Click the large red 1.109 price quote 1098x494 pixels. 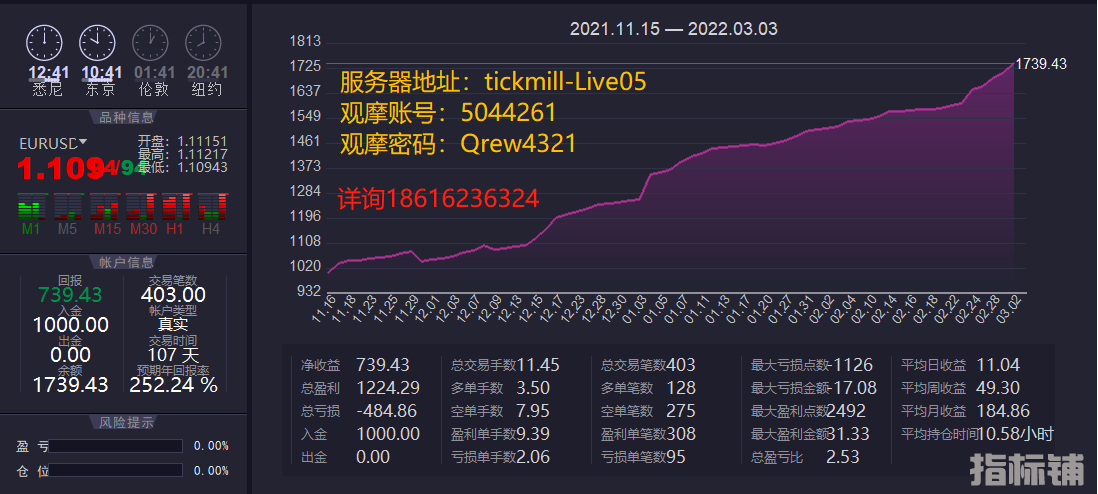point(60,168)
